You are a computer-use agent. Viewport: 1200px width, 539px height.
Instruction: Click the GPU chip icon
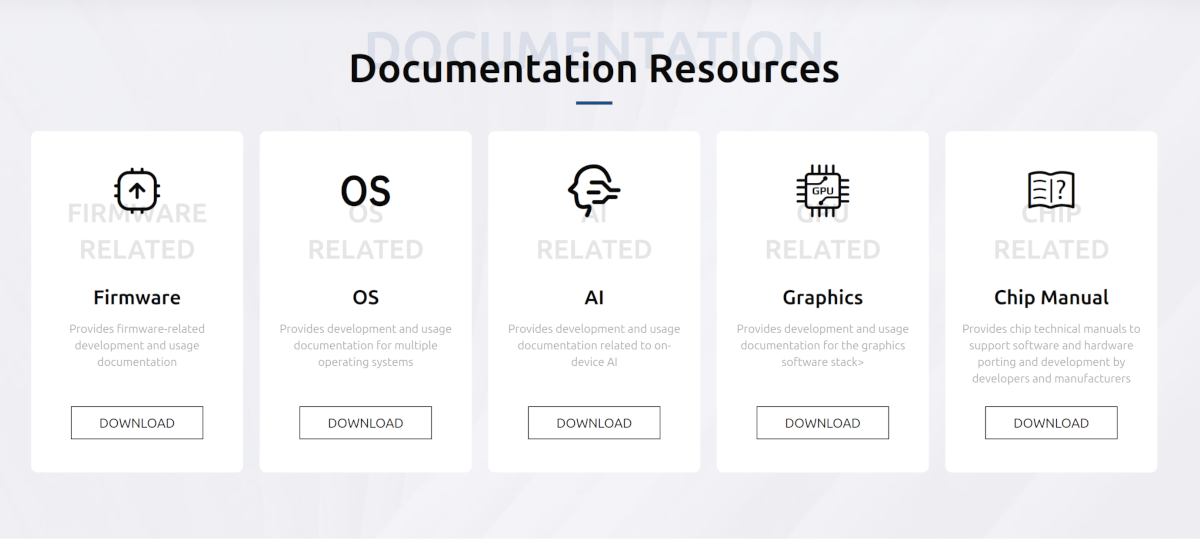(x=822, y=190)
